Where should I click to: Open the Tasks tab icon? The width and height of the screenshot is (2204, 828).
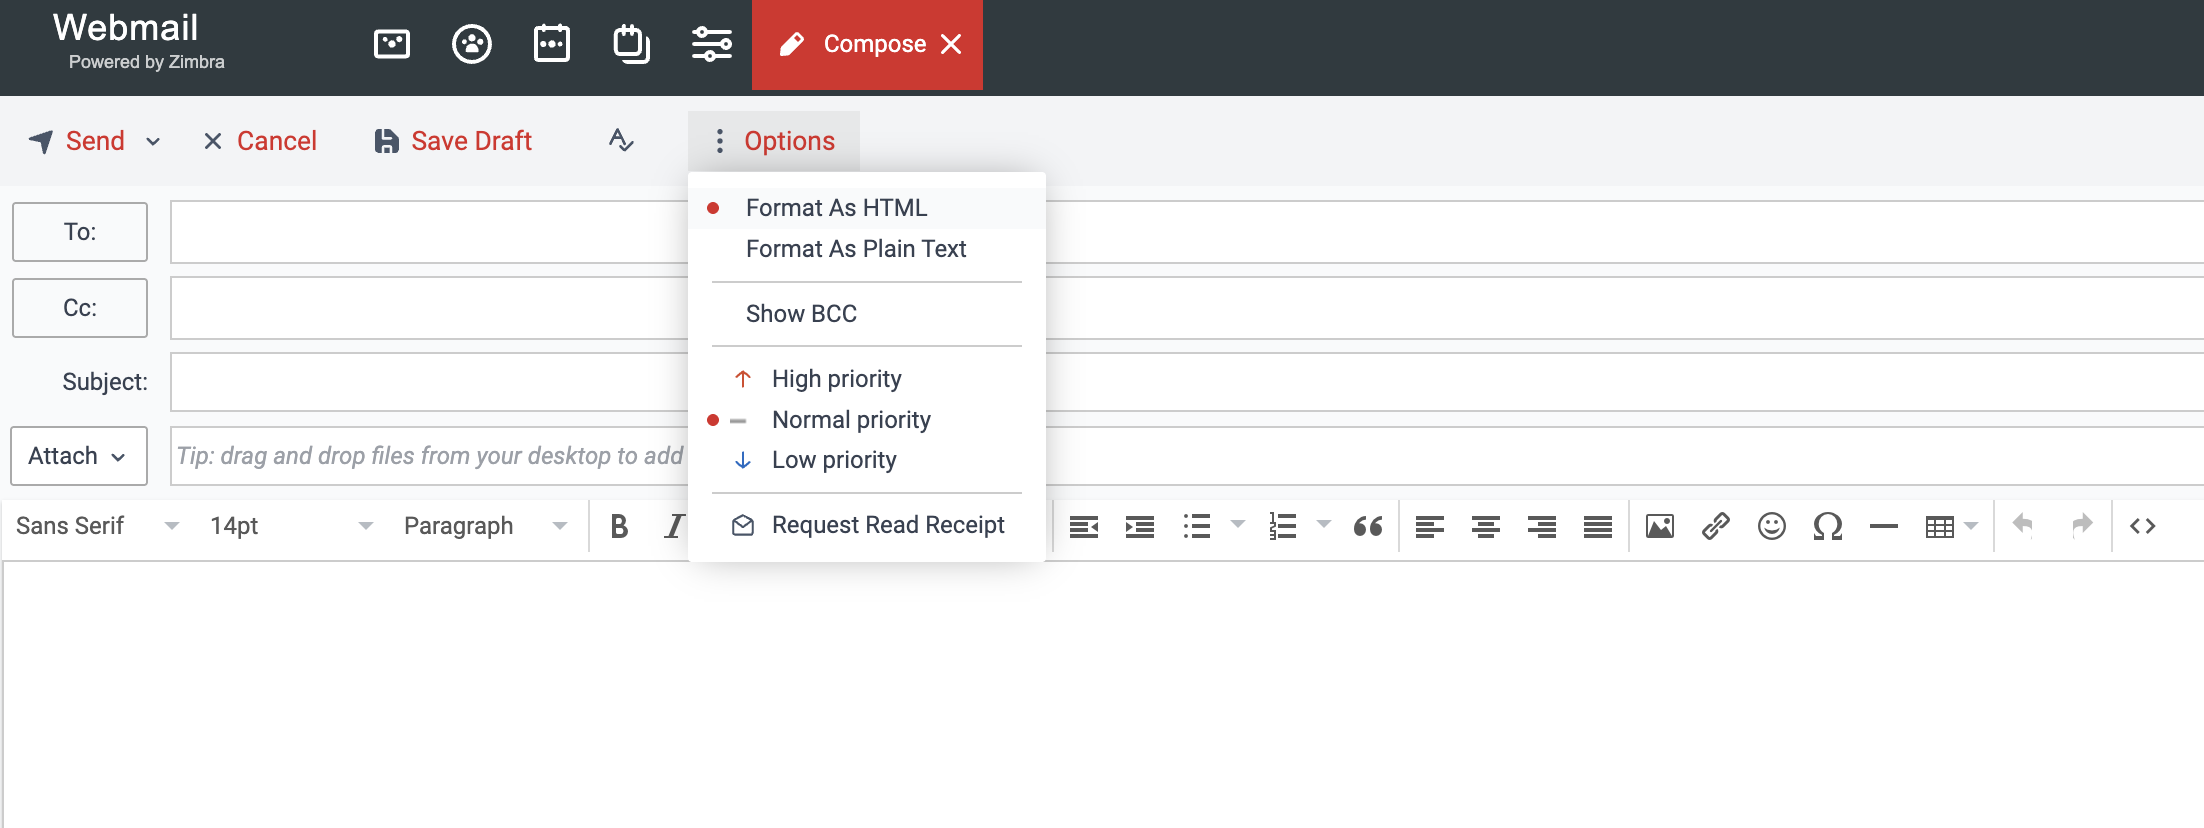tap(631, 44)
